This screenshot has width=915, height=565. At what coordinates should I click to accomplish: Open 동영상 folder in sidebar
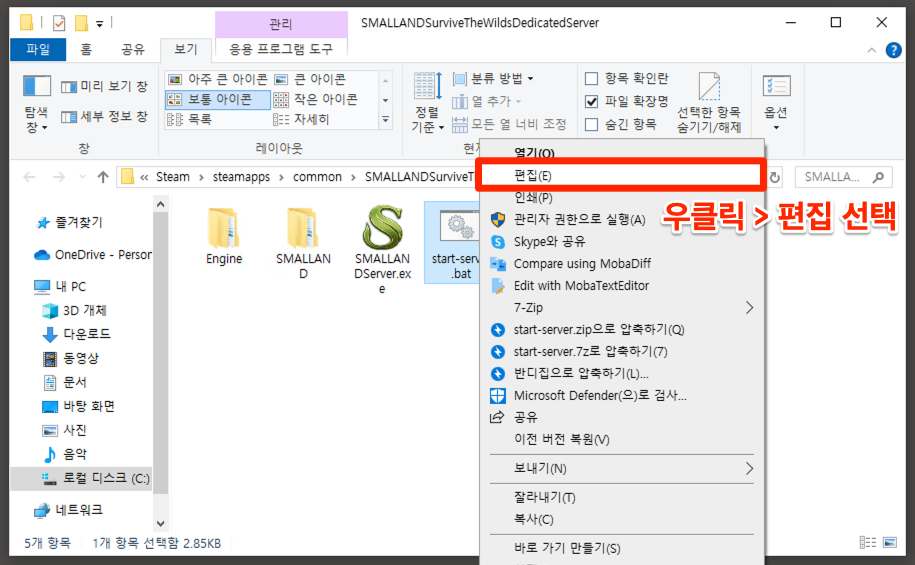pyautogui.click(x=71, y=358)
